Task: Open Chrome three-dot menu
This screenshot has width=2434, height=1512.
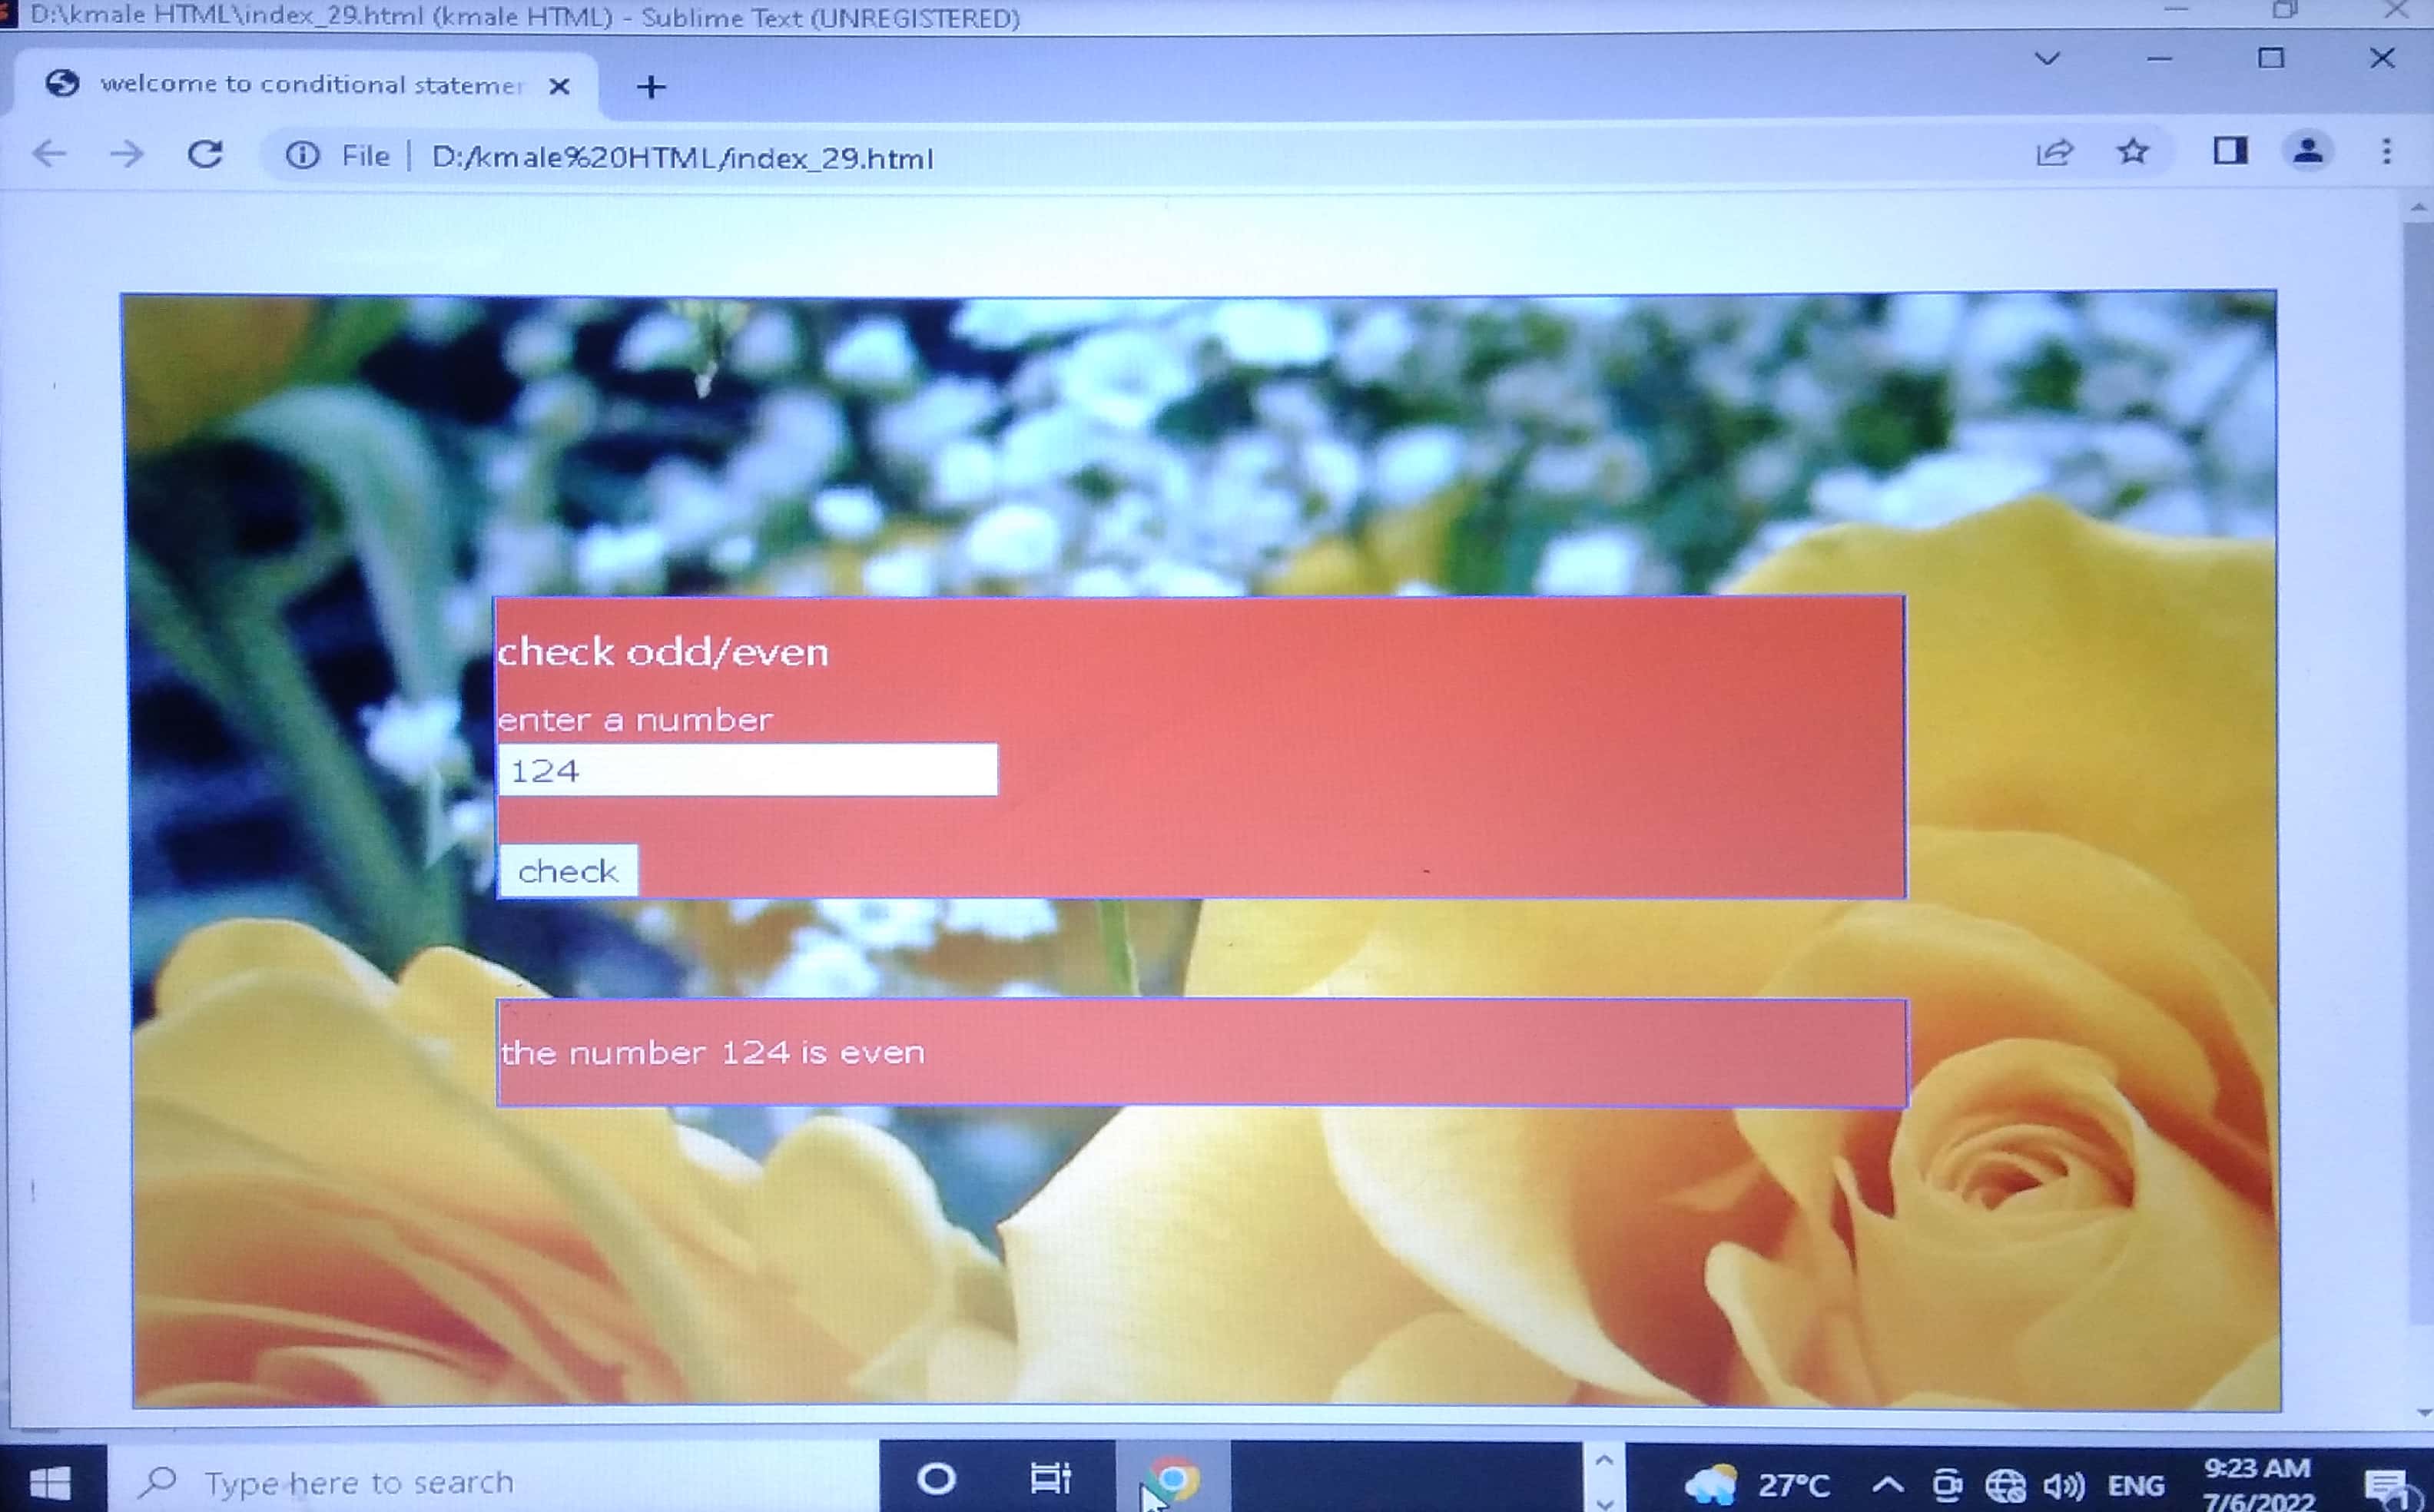Action: tap(2387, 152)
